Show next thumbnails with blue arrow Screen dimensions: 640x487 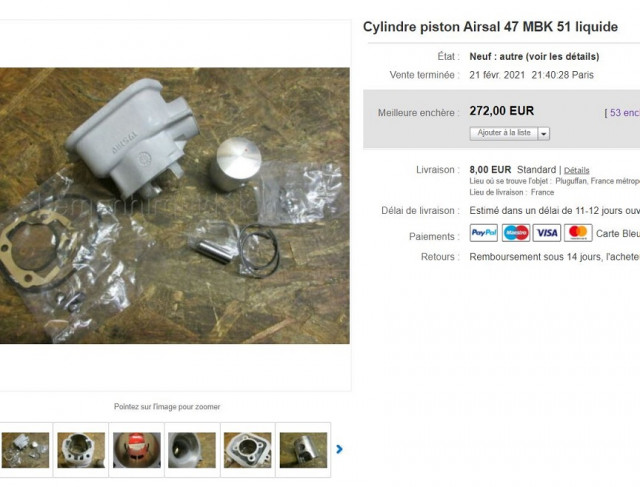tap(339, 449)
